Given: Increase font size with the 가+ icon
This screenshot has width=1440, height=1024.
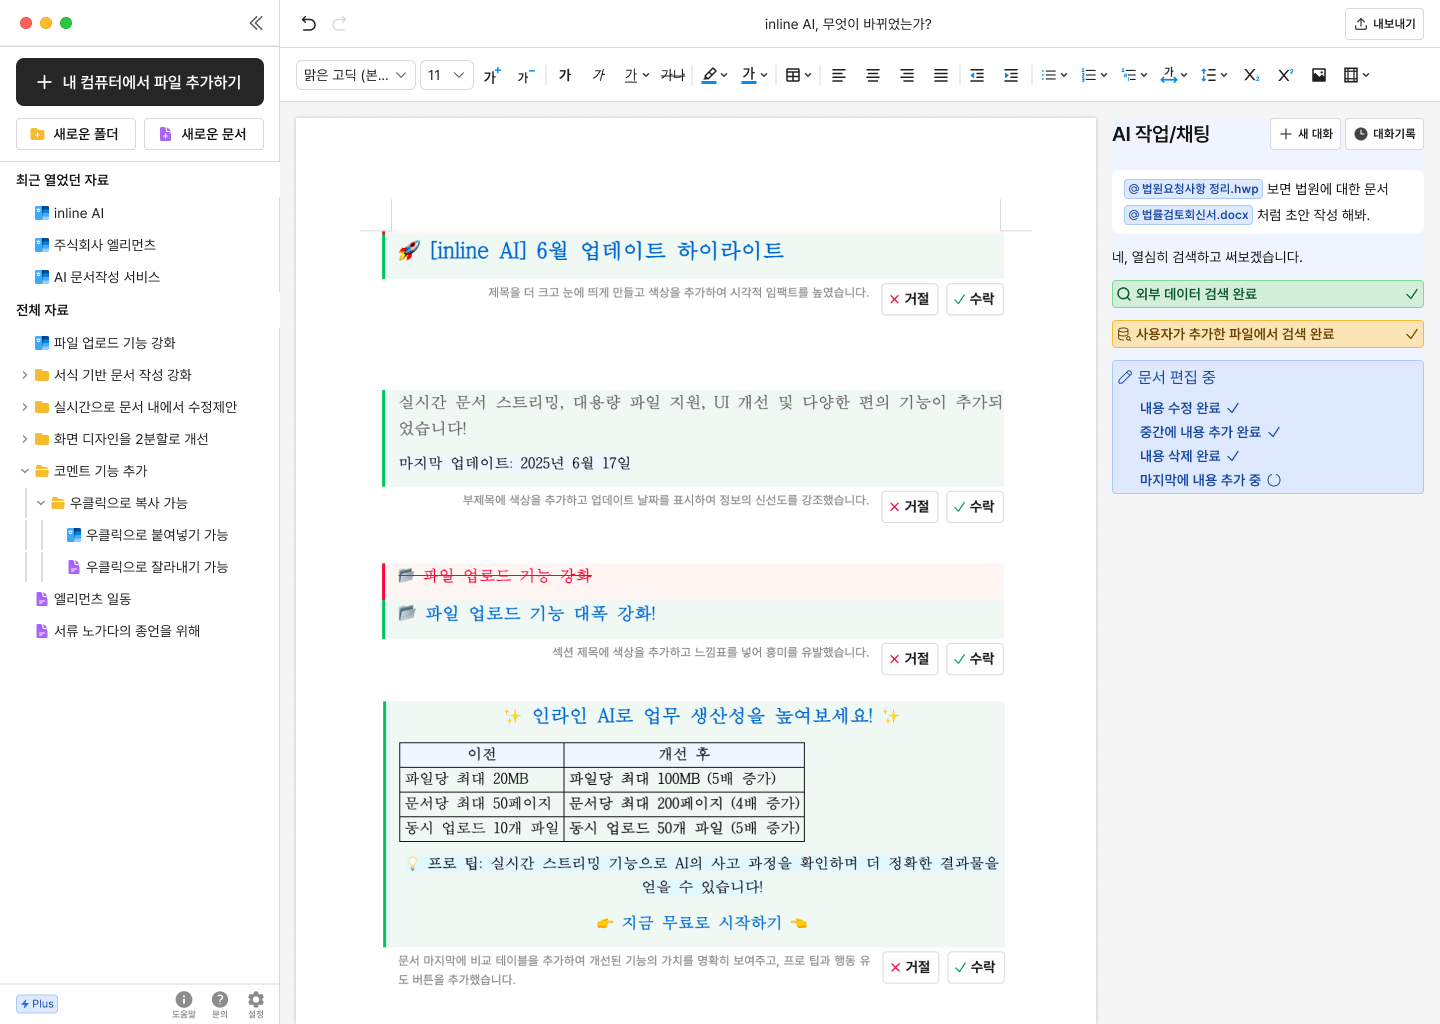Looking at the screenshot, I should tap(492, 75).
